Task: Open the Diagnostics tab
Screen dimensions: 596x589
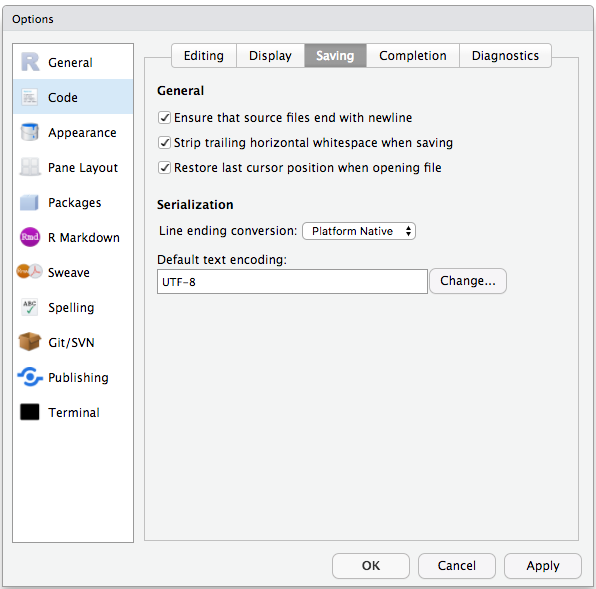Action: pos(505,55)
